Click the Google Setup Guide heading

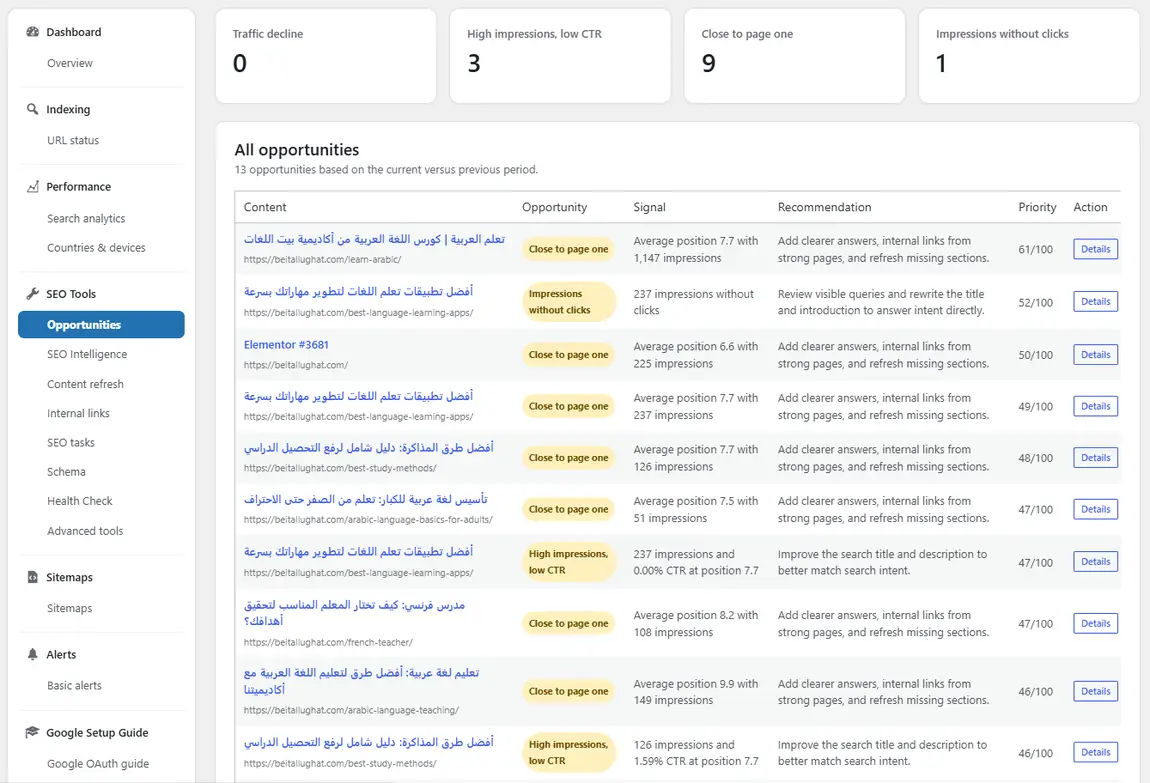coord(97,732)
